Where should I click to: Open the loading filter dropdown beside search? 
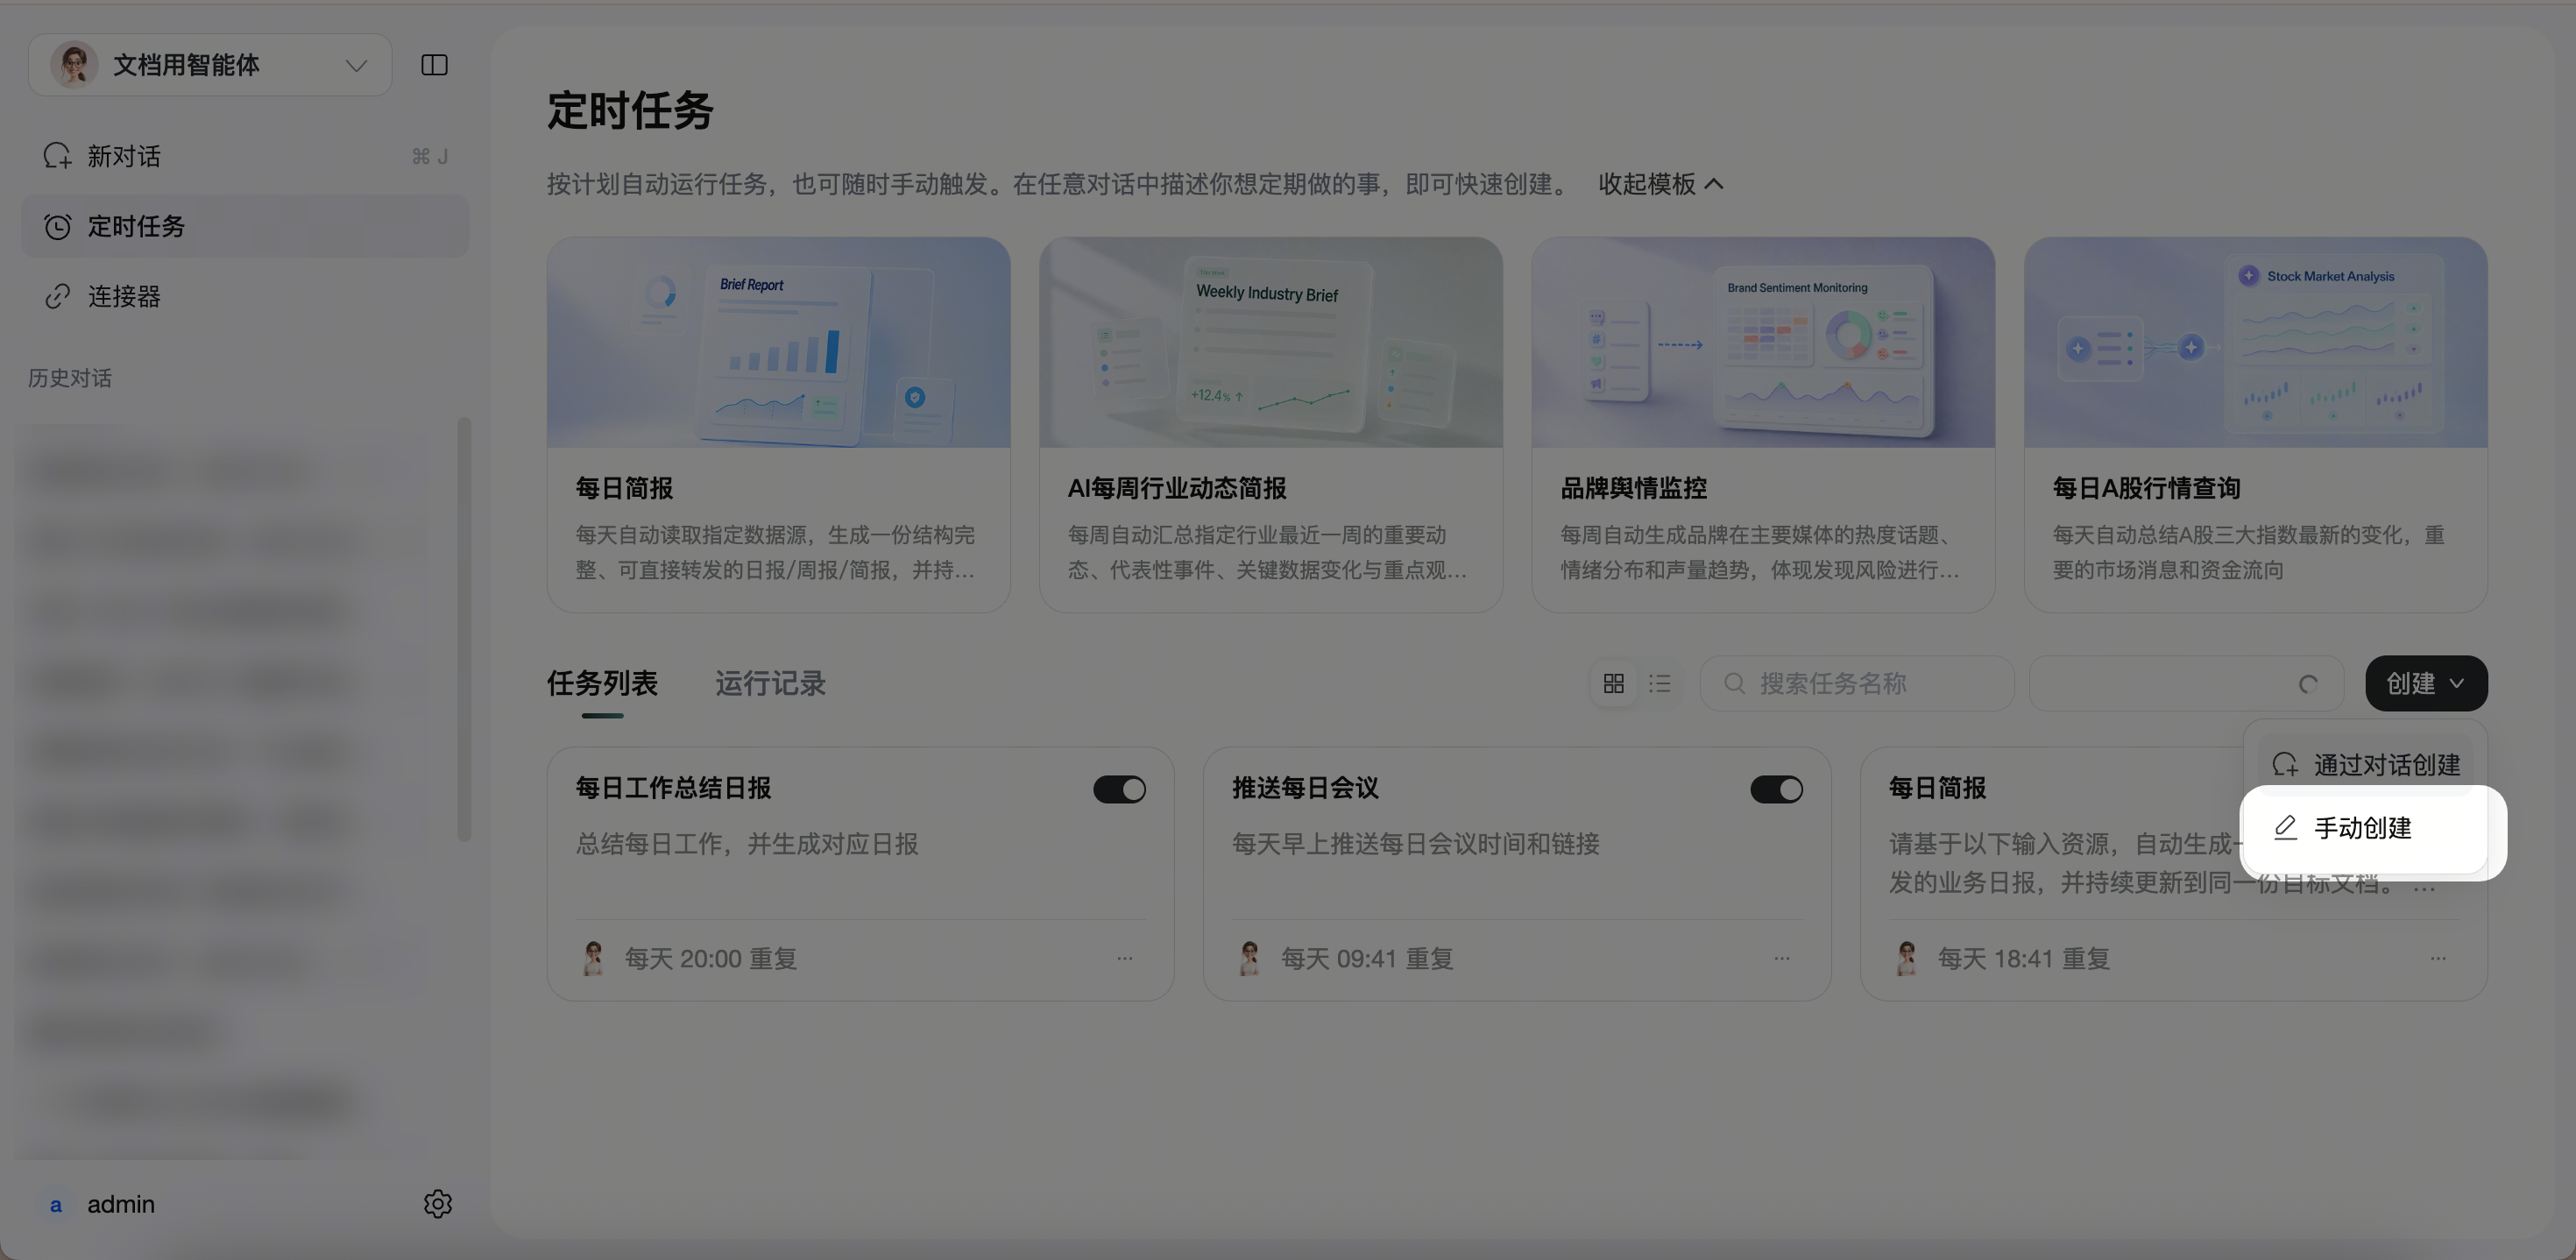(x=2186, y=683)
